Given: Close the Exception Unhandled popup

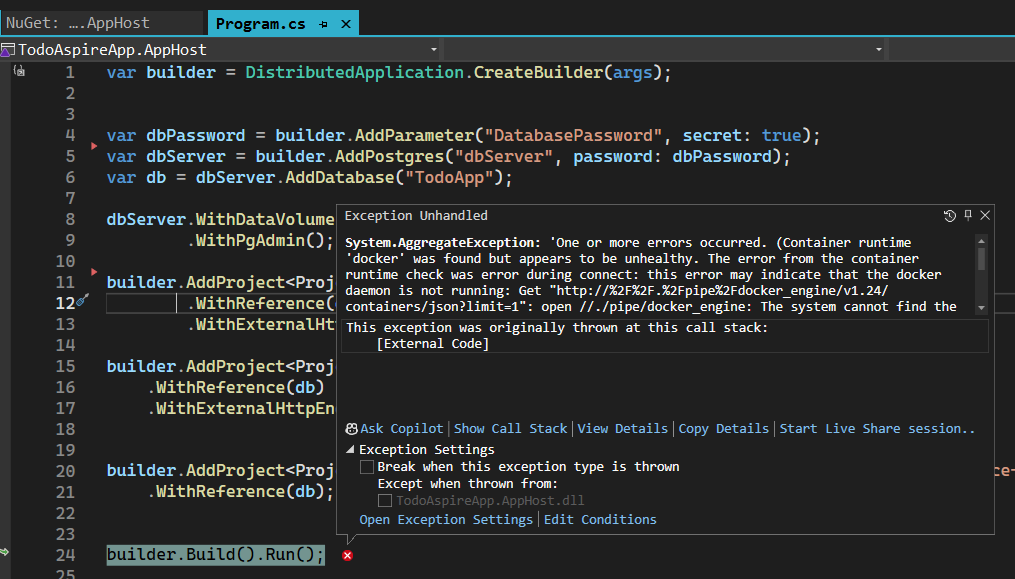Looking at the screenshot, I should point(985,216).
